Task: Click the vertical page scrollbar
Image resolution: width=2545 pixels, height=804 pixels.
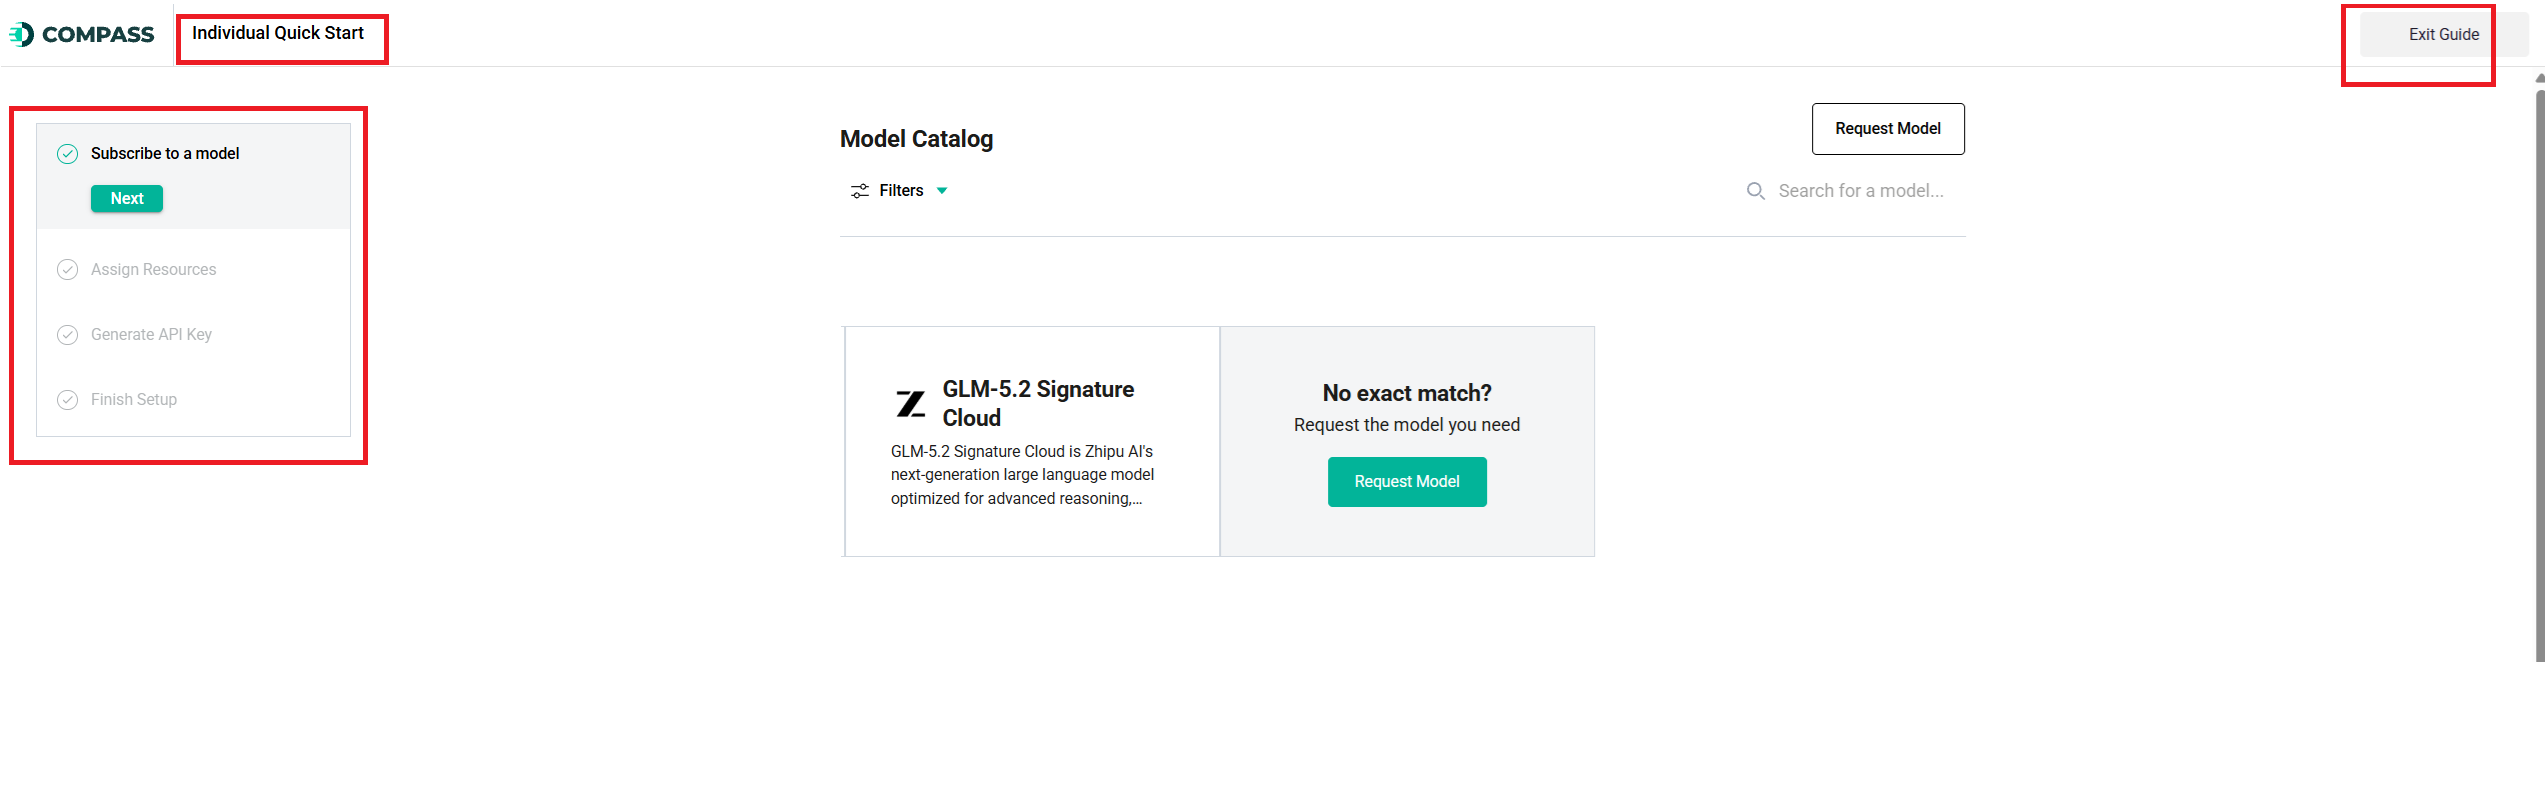Action: click(2539, 370)
